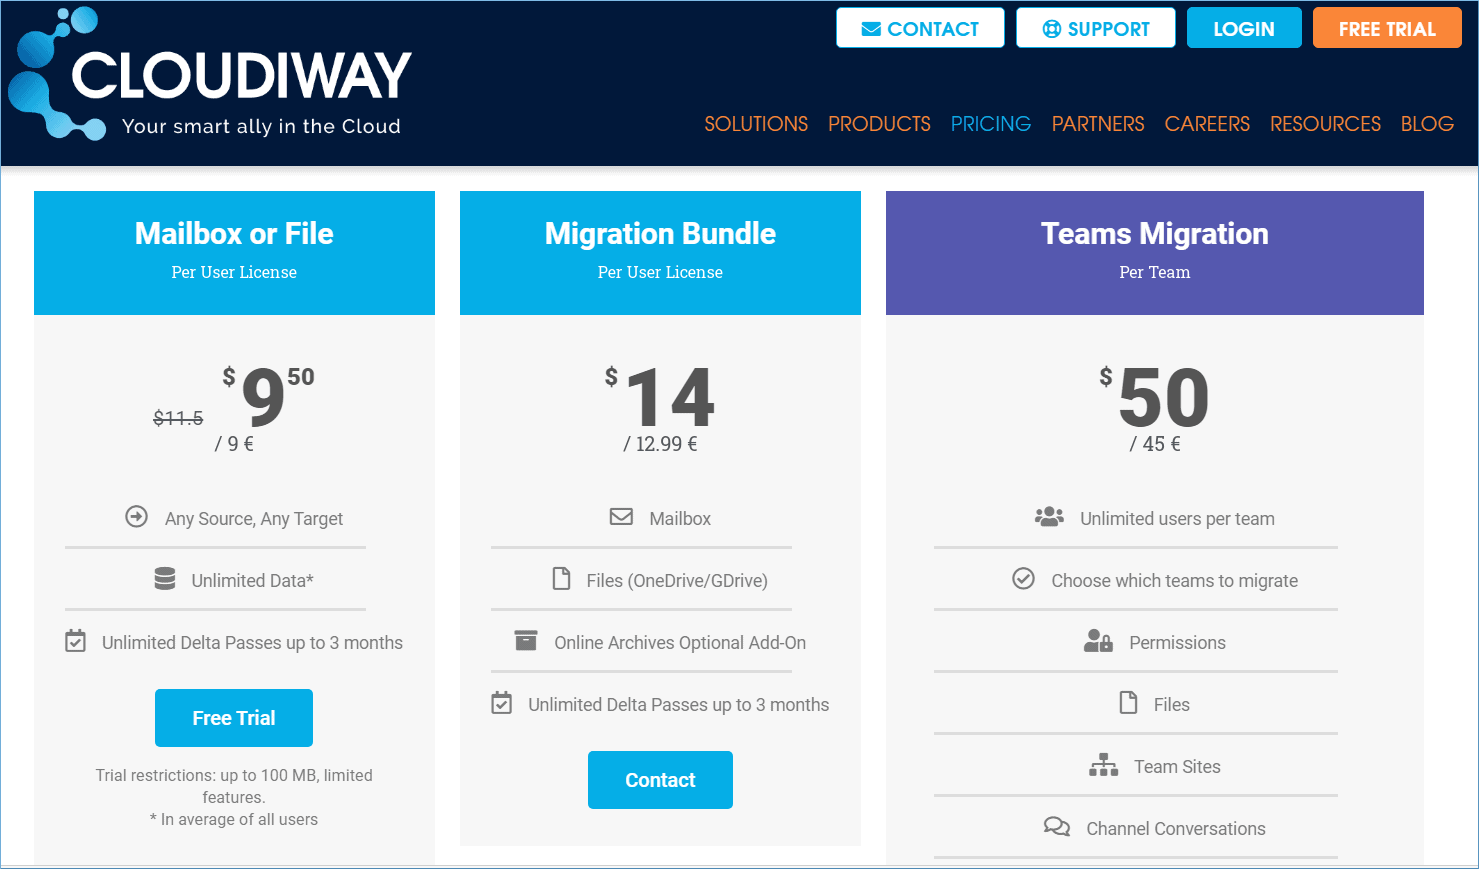Click the lifebuoy icon in Support button
The height and width of the screenshot is (869, 1479).
[x=1052, y=29]
